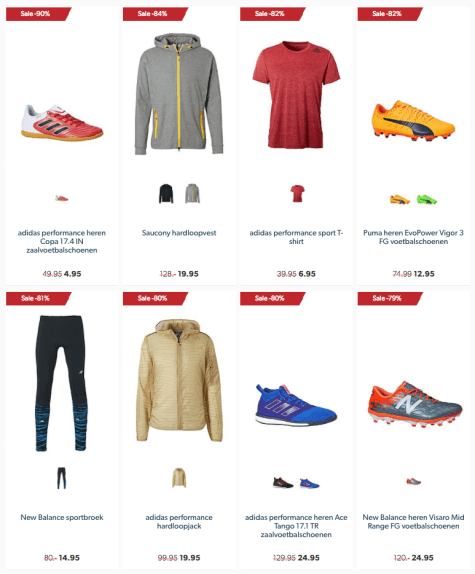Open the red adidas Copa 17.4 shoe image
Screen dimensions: 475x574
[x=62, y=123]
